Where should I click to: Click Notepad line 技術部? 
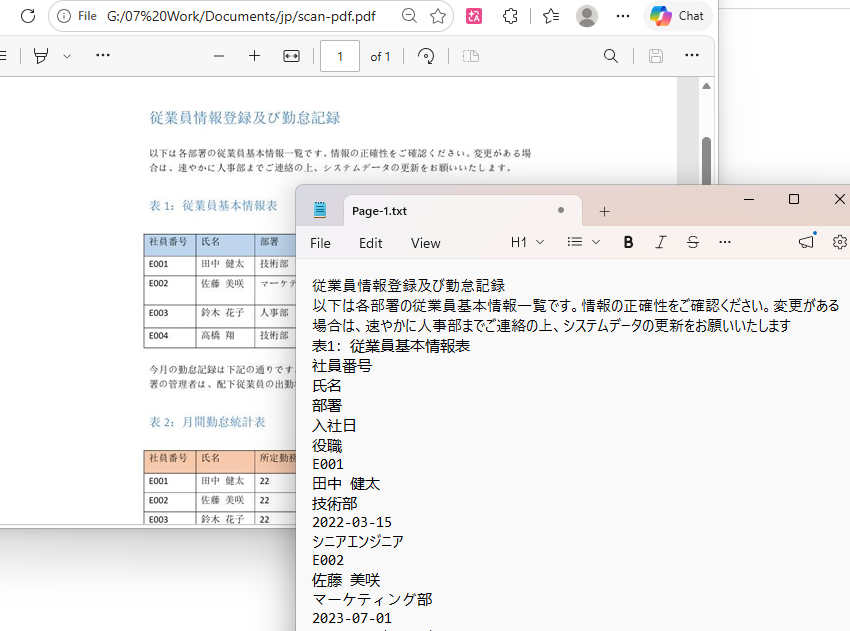click(x=334, y=504)
